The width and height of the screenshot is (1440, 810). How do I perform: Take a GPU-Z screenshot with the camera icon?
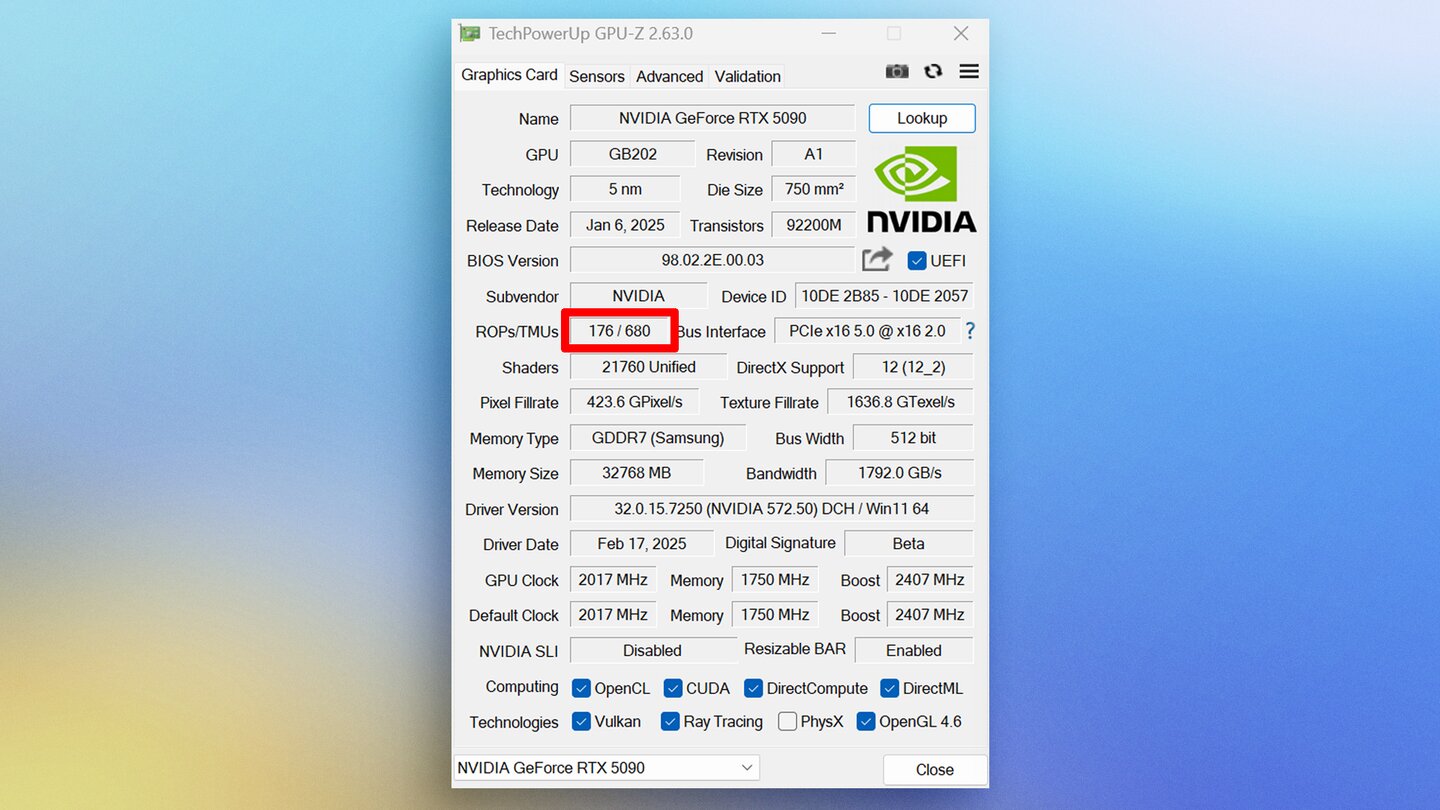point(897,71)
